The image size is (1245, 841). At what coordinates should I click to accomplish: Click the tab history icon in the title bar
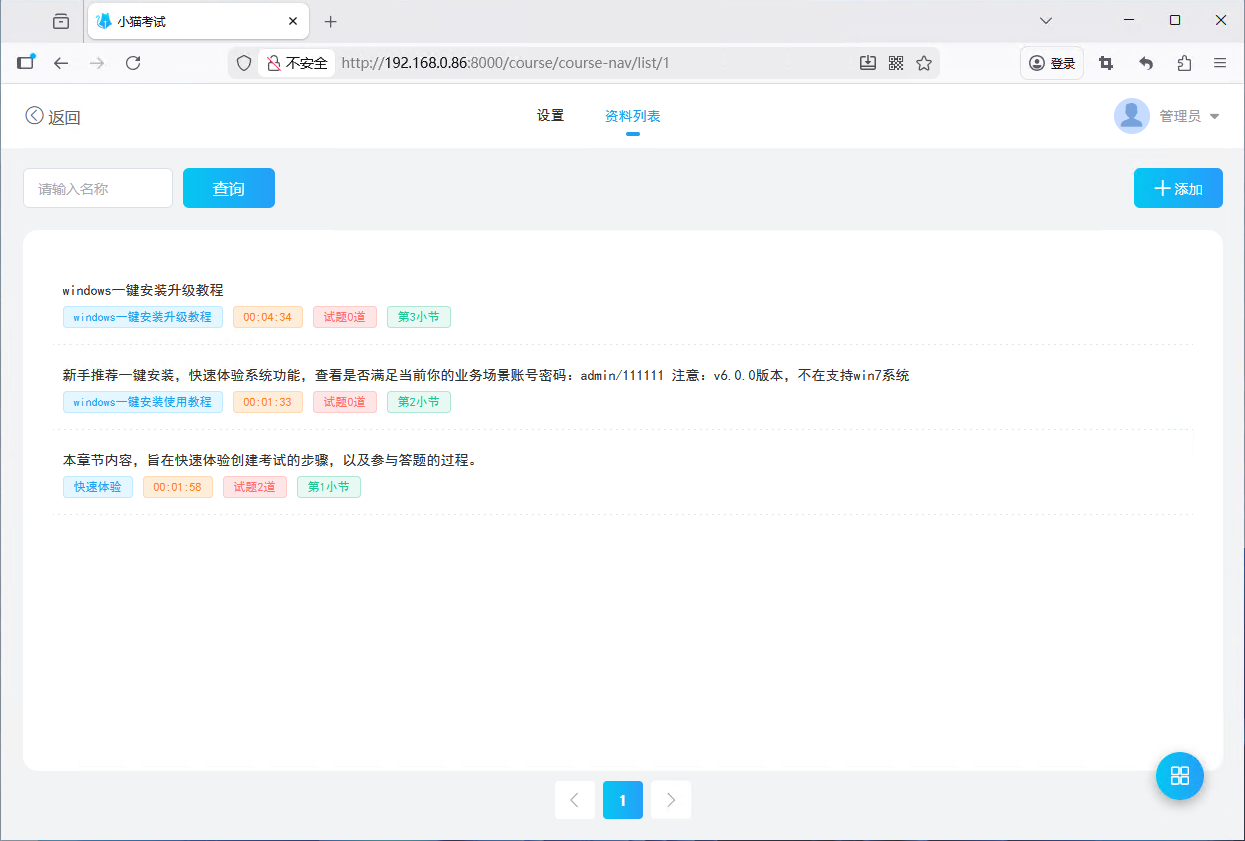[61, 21]
